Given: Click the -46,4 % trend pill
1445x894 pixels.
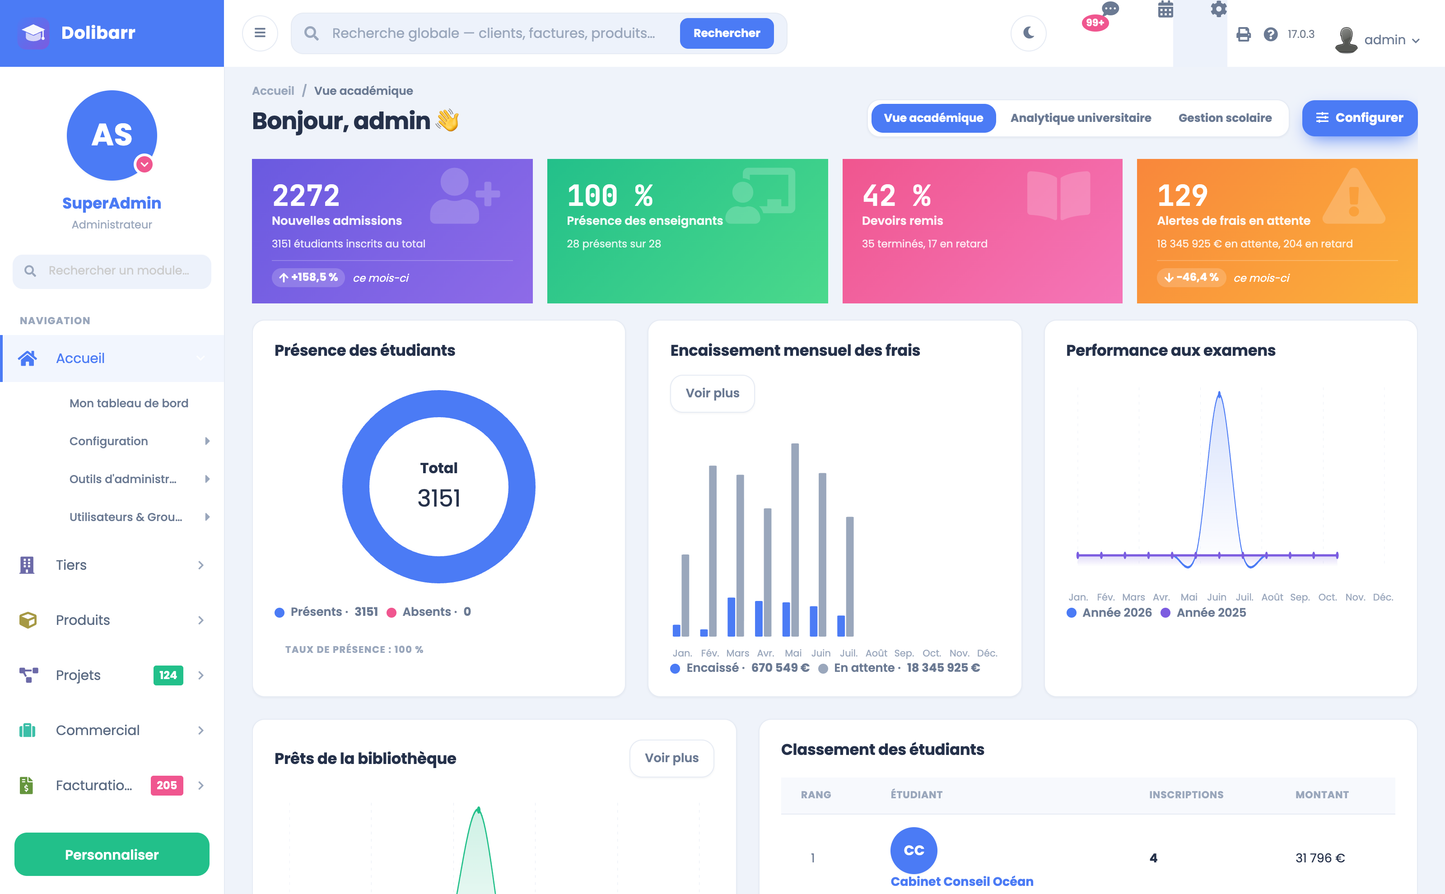Looking at the screenshot, I should (1191, 277).
